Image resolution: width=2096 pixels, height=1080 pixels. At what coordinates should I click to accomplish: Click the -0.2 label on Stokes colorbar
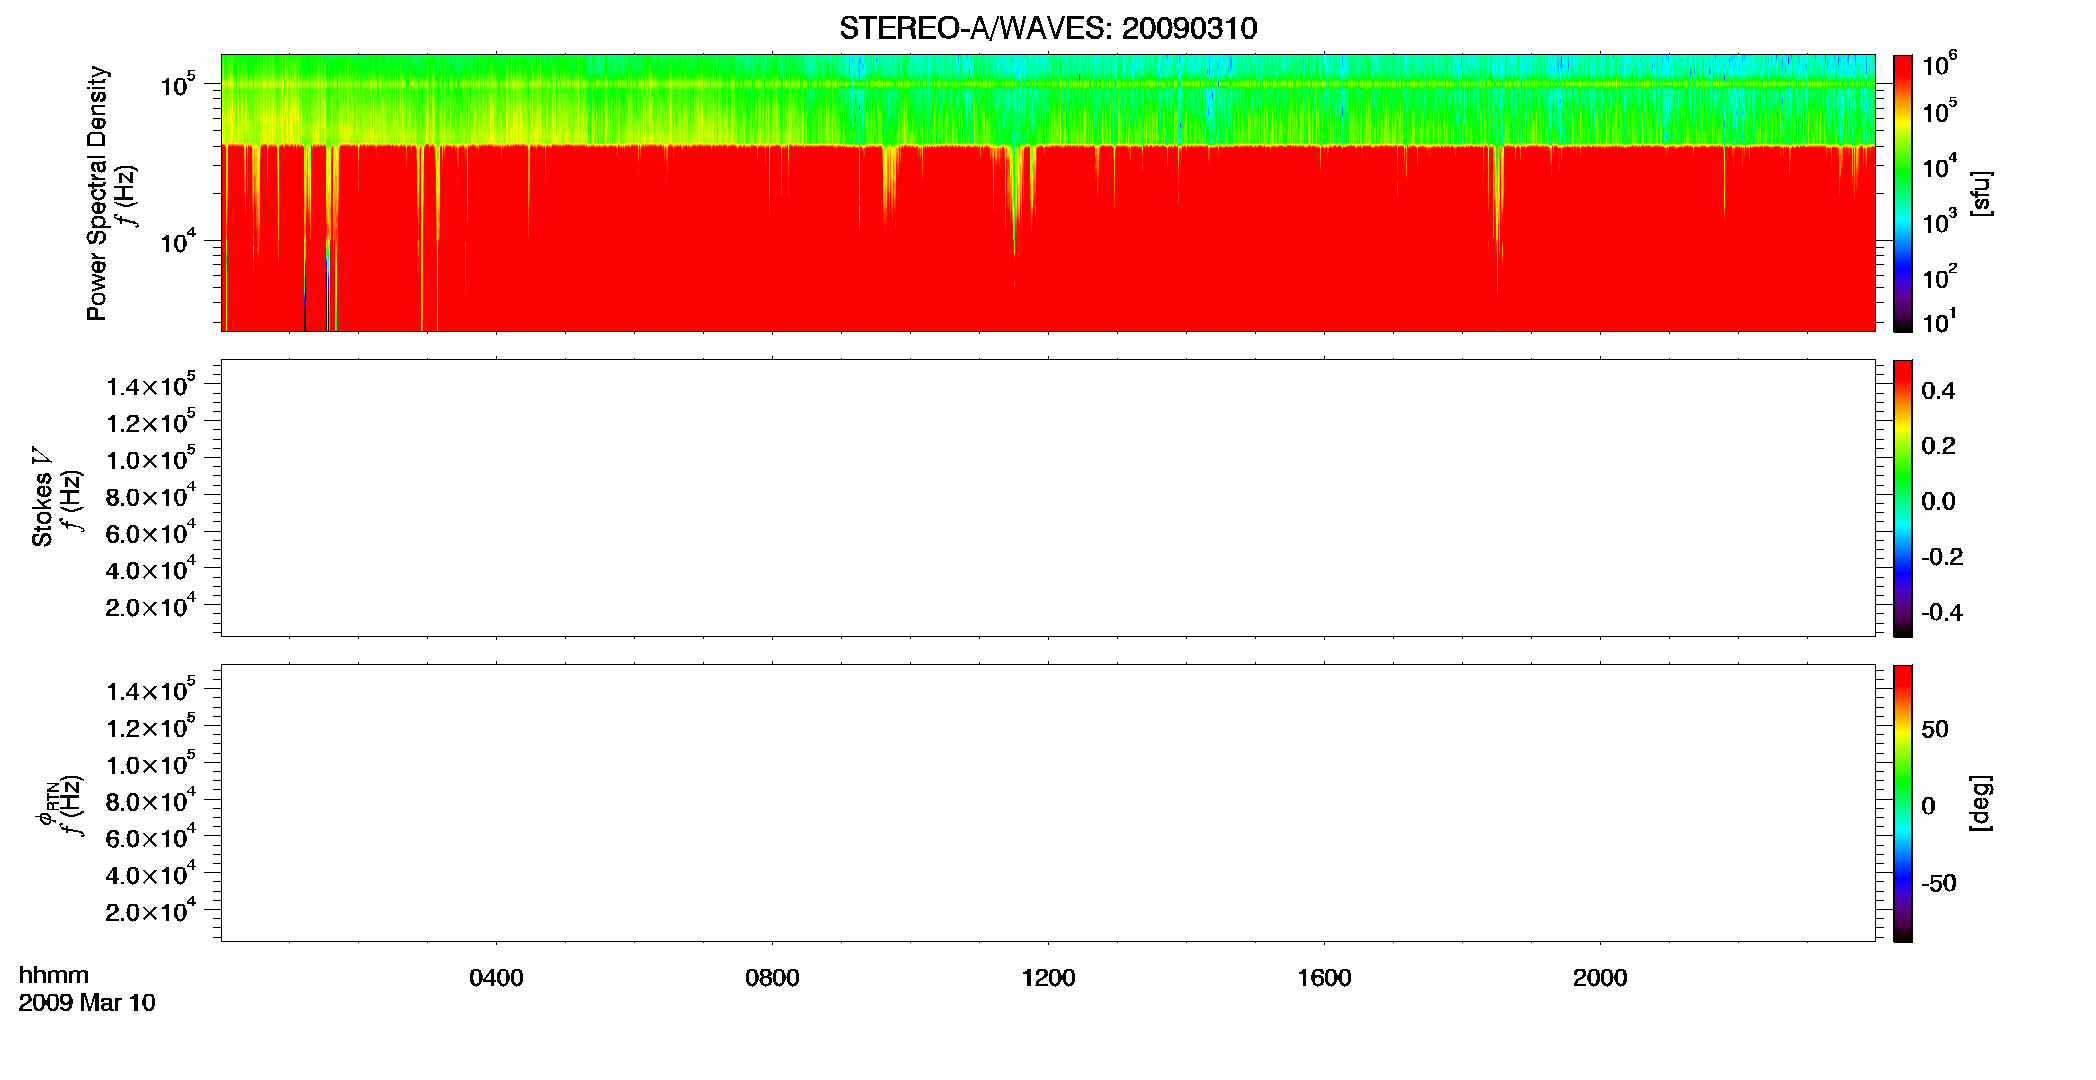[1942, 557]
